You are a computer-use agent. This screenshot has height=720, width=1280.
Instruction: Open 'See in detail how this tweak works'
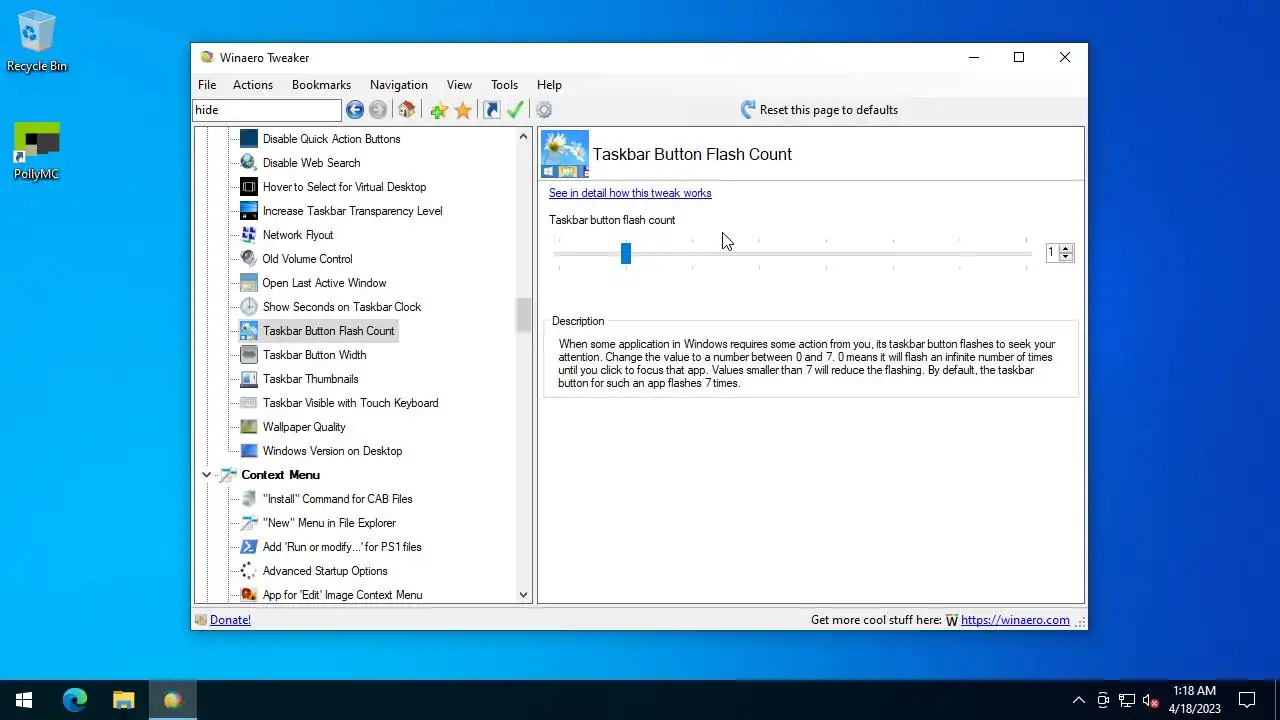(630, 193)
